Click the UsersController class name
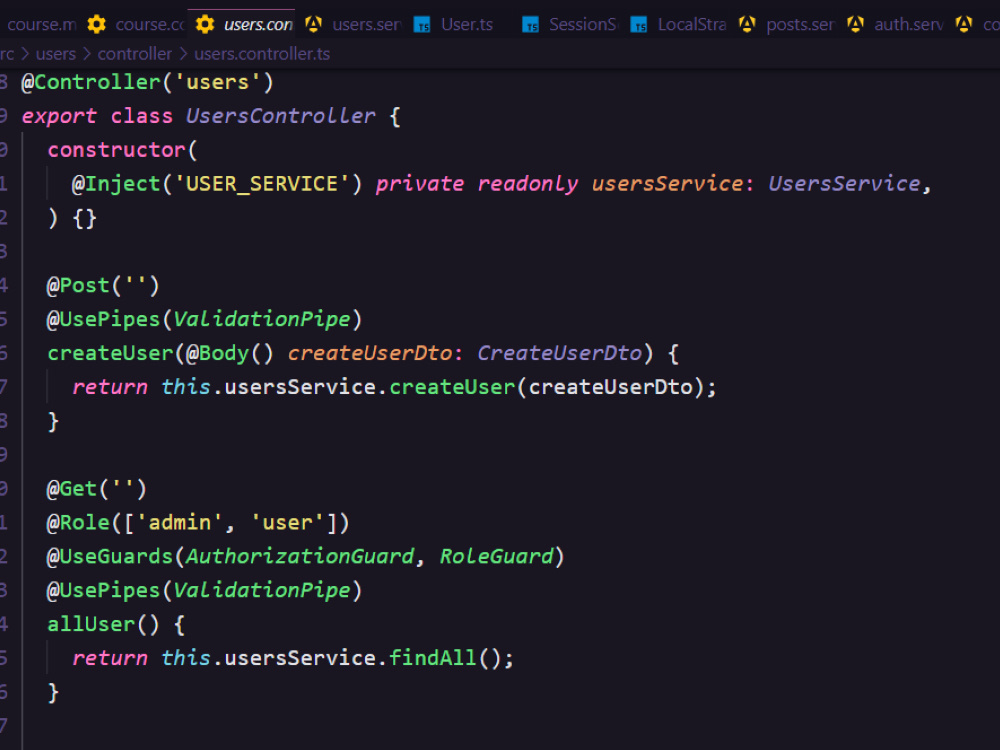Image resolution: width=1000 pixels, height=750 pixels. 280,116
